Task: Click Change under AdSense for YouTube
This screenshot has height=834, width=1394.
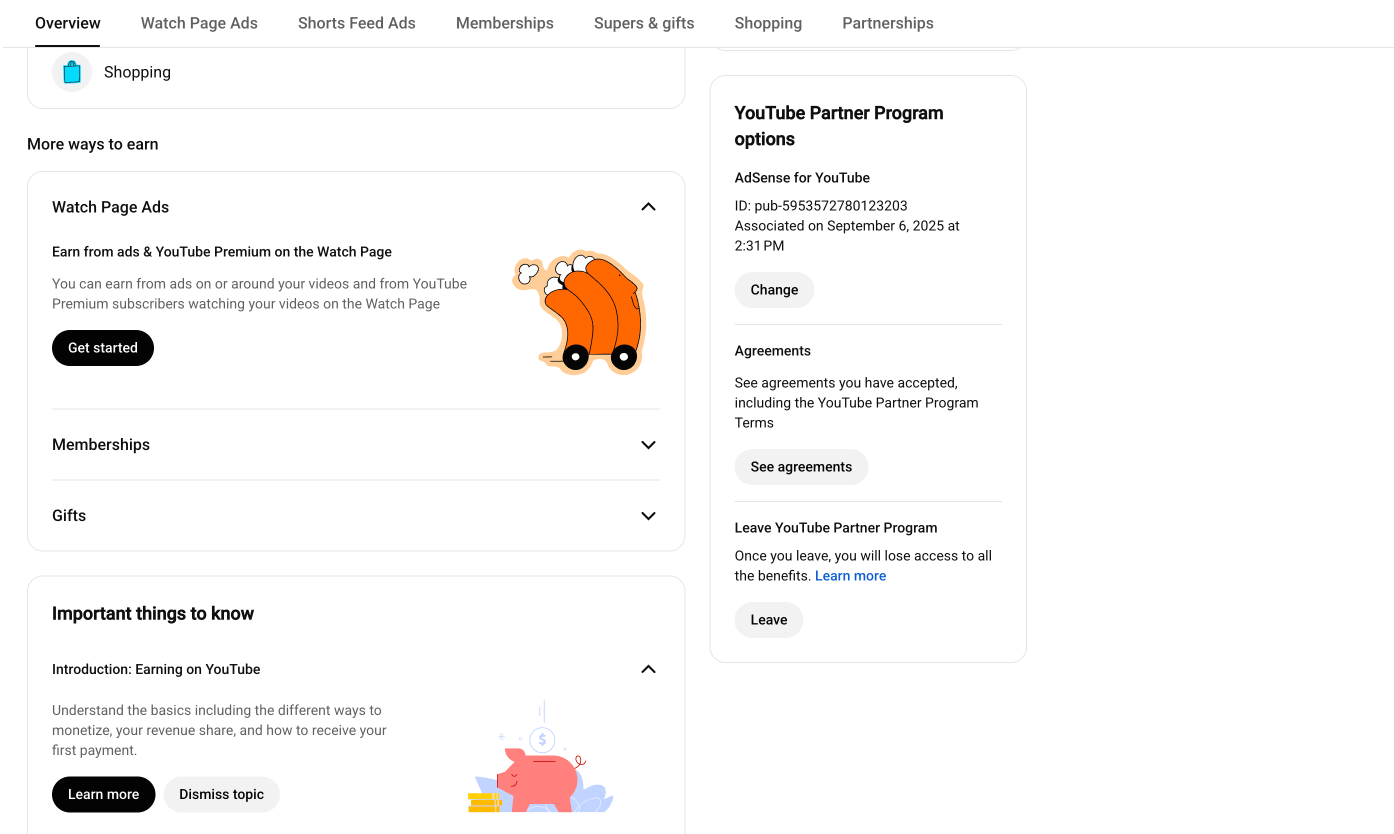Action: (x=774, y=290)
